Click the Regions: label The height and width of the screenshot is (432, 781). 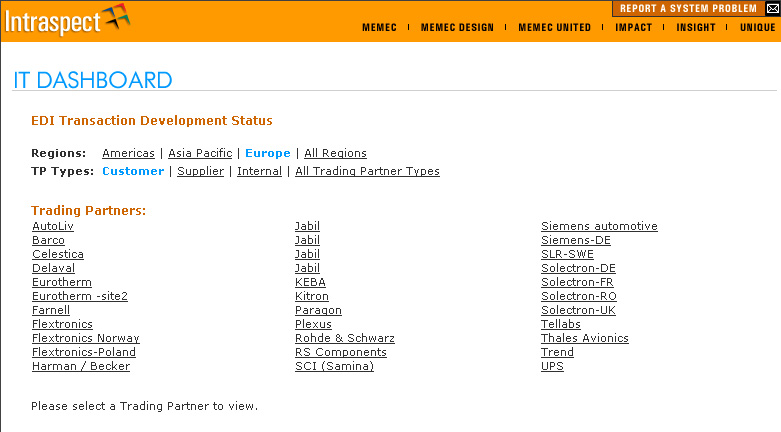coord(58,153)
